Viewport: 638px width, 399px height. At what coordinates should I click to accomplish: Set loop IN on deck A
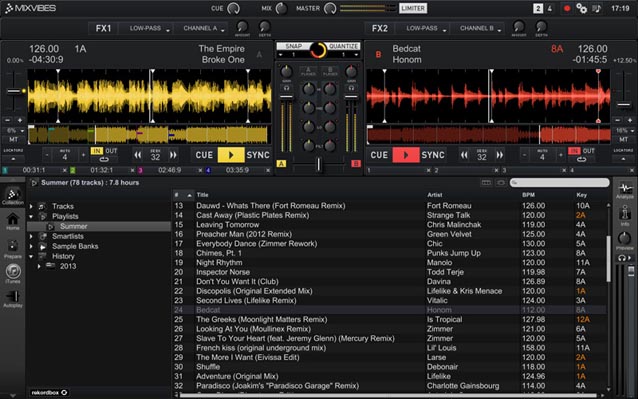tap(97, 151)
